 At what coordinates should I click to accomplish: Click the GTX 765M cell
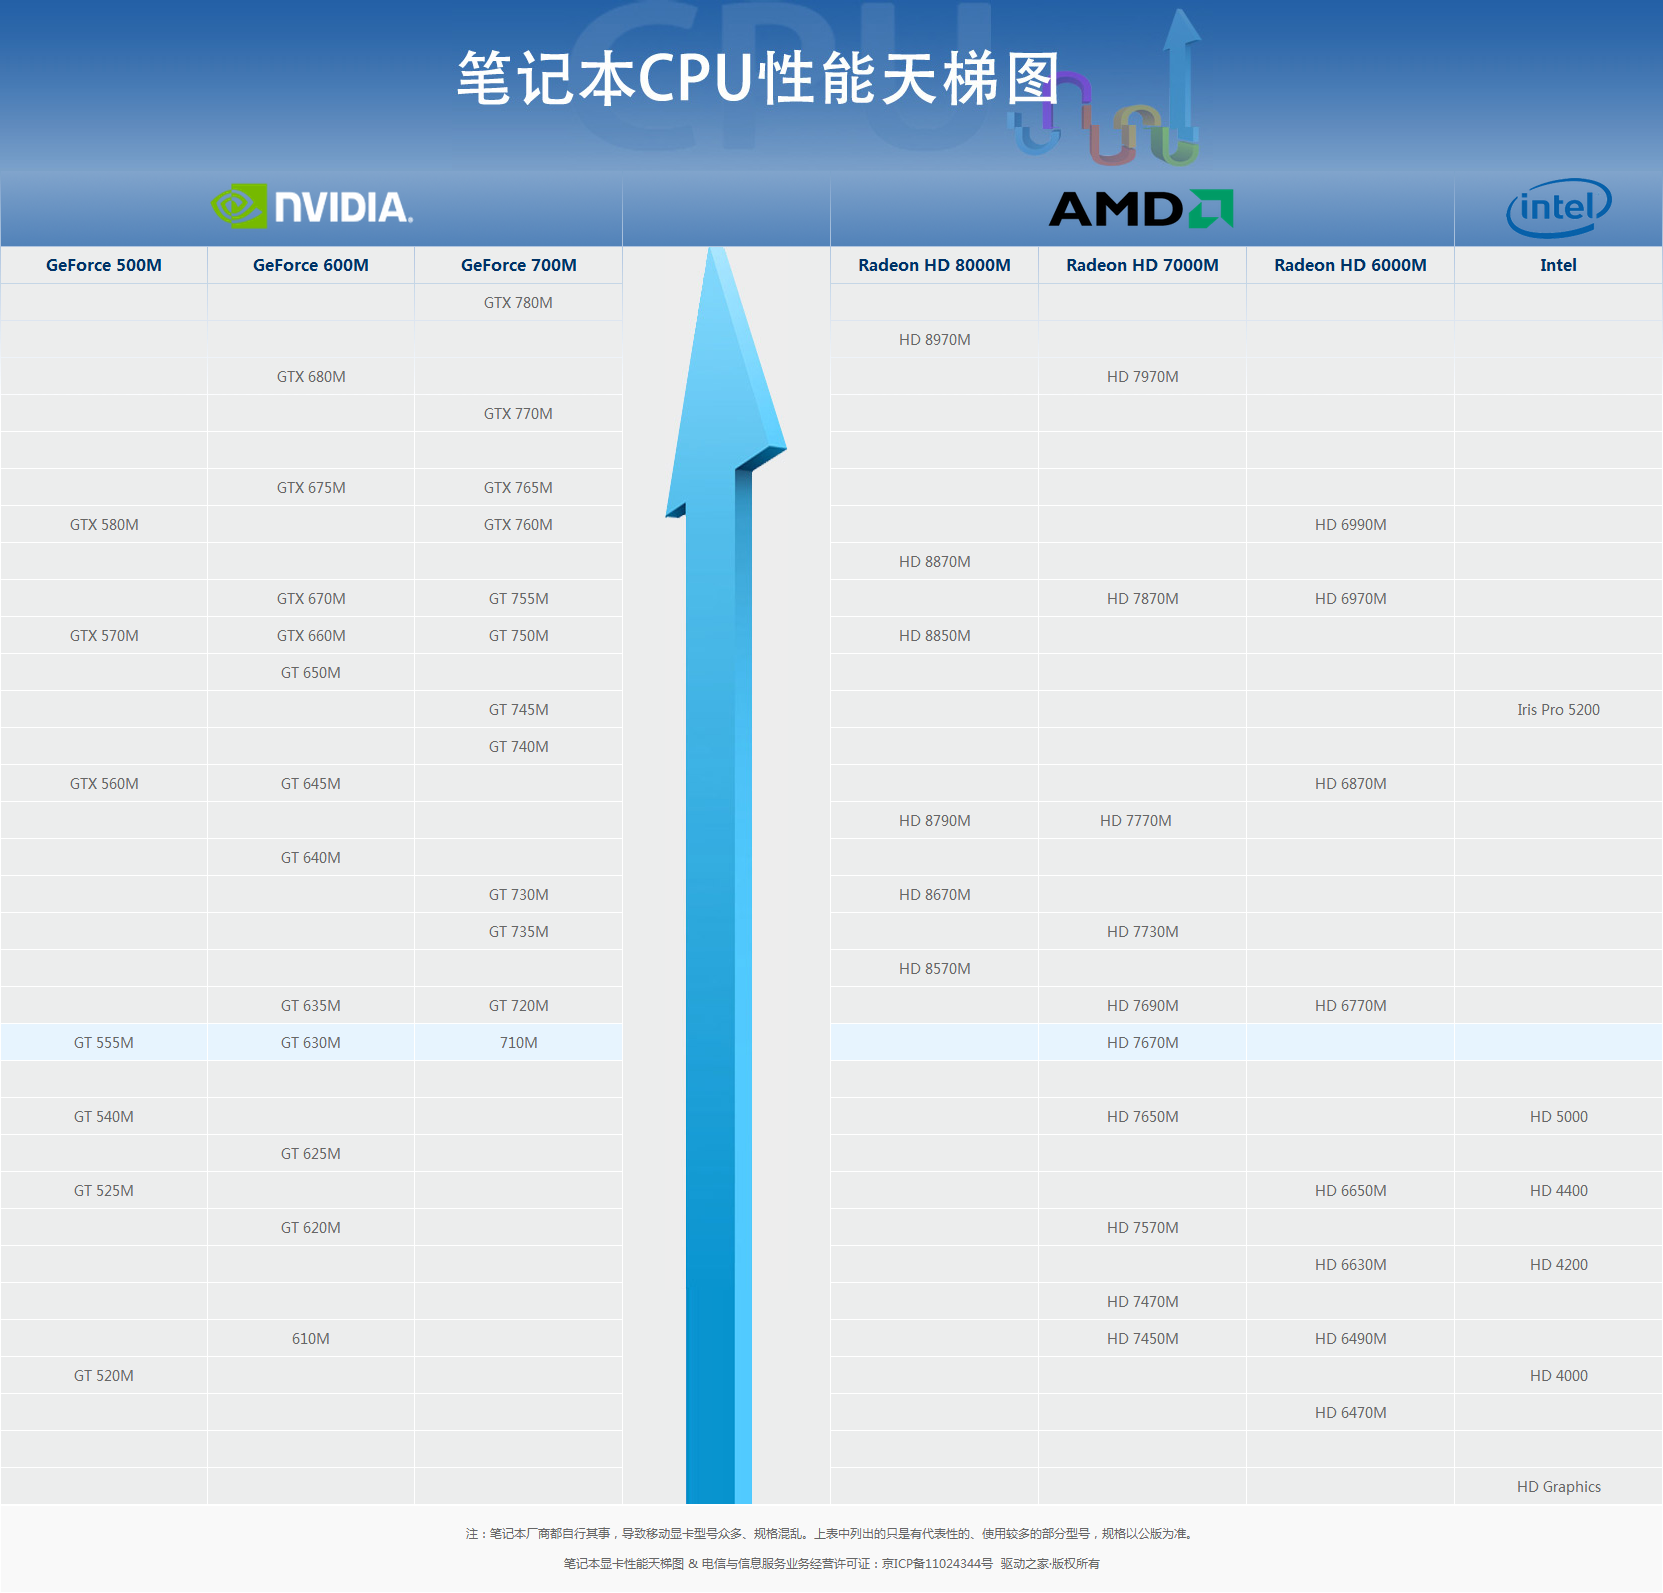[x=519, y=488]
